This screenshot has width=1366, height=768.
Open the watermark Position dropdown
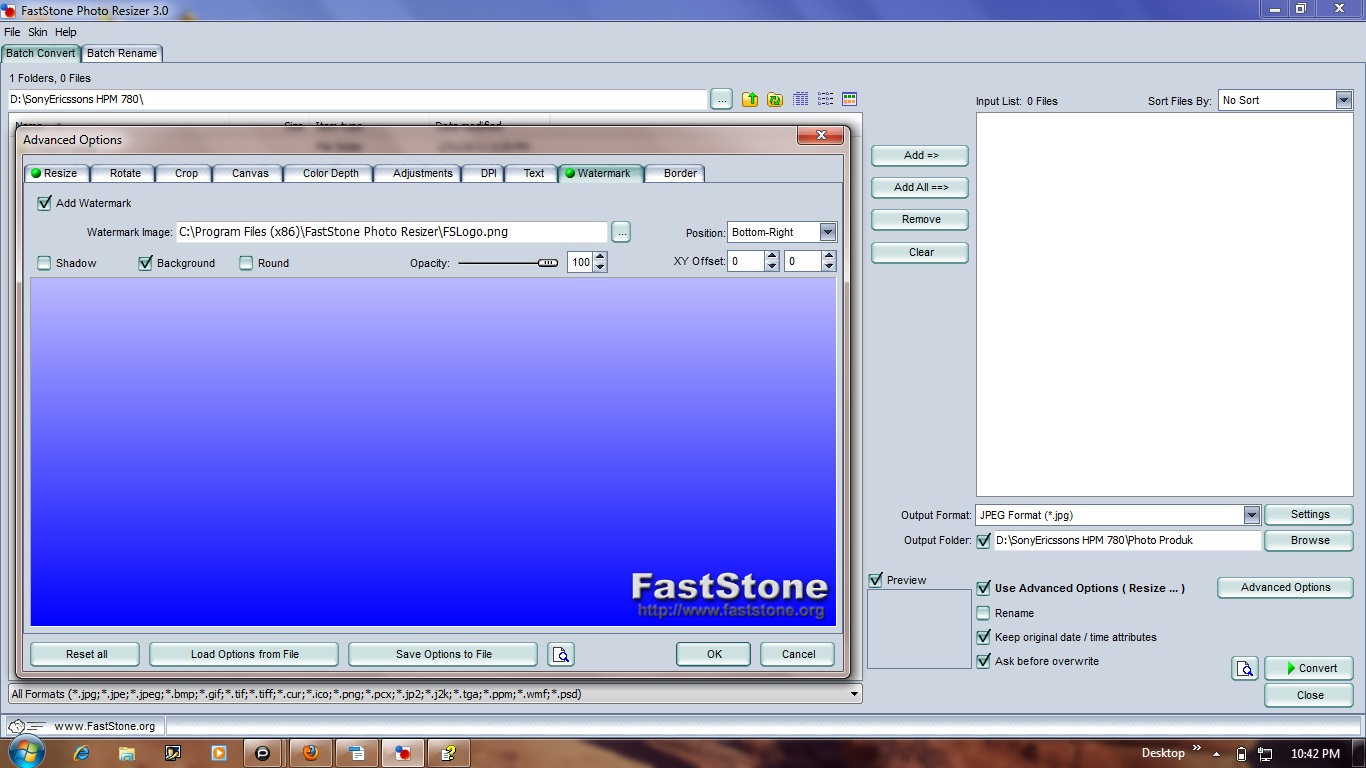[827, 232]
